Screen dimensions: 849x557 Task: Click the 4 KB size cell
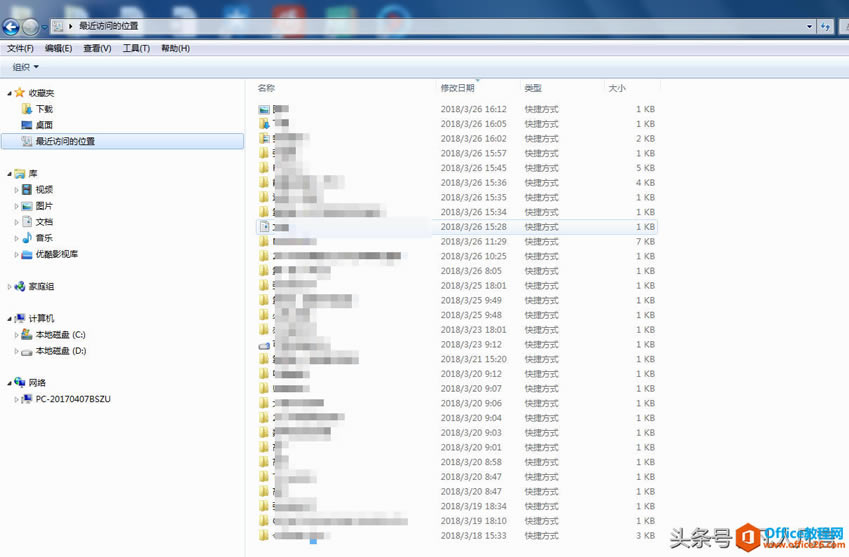(645, 182)
